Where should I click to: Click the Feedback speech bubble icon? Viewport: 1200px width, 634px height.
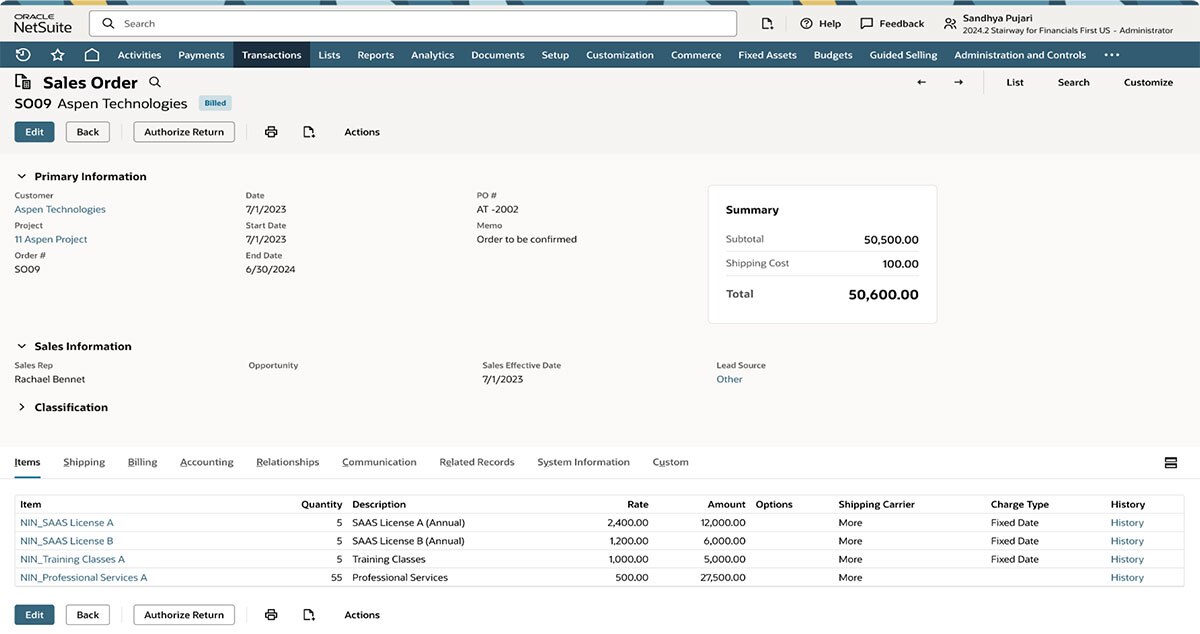click(866, 23)
